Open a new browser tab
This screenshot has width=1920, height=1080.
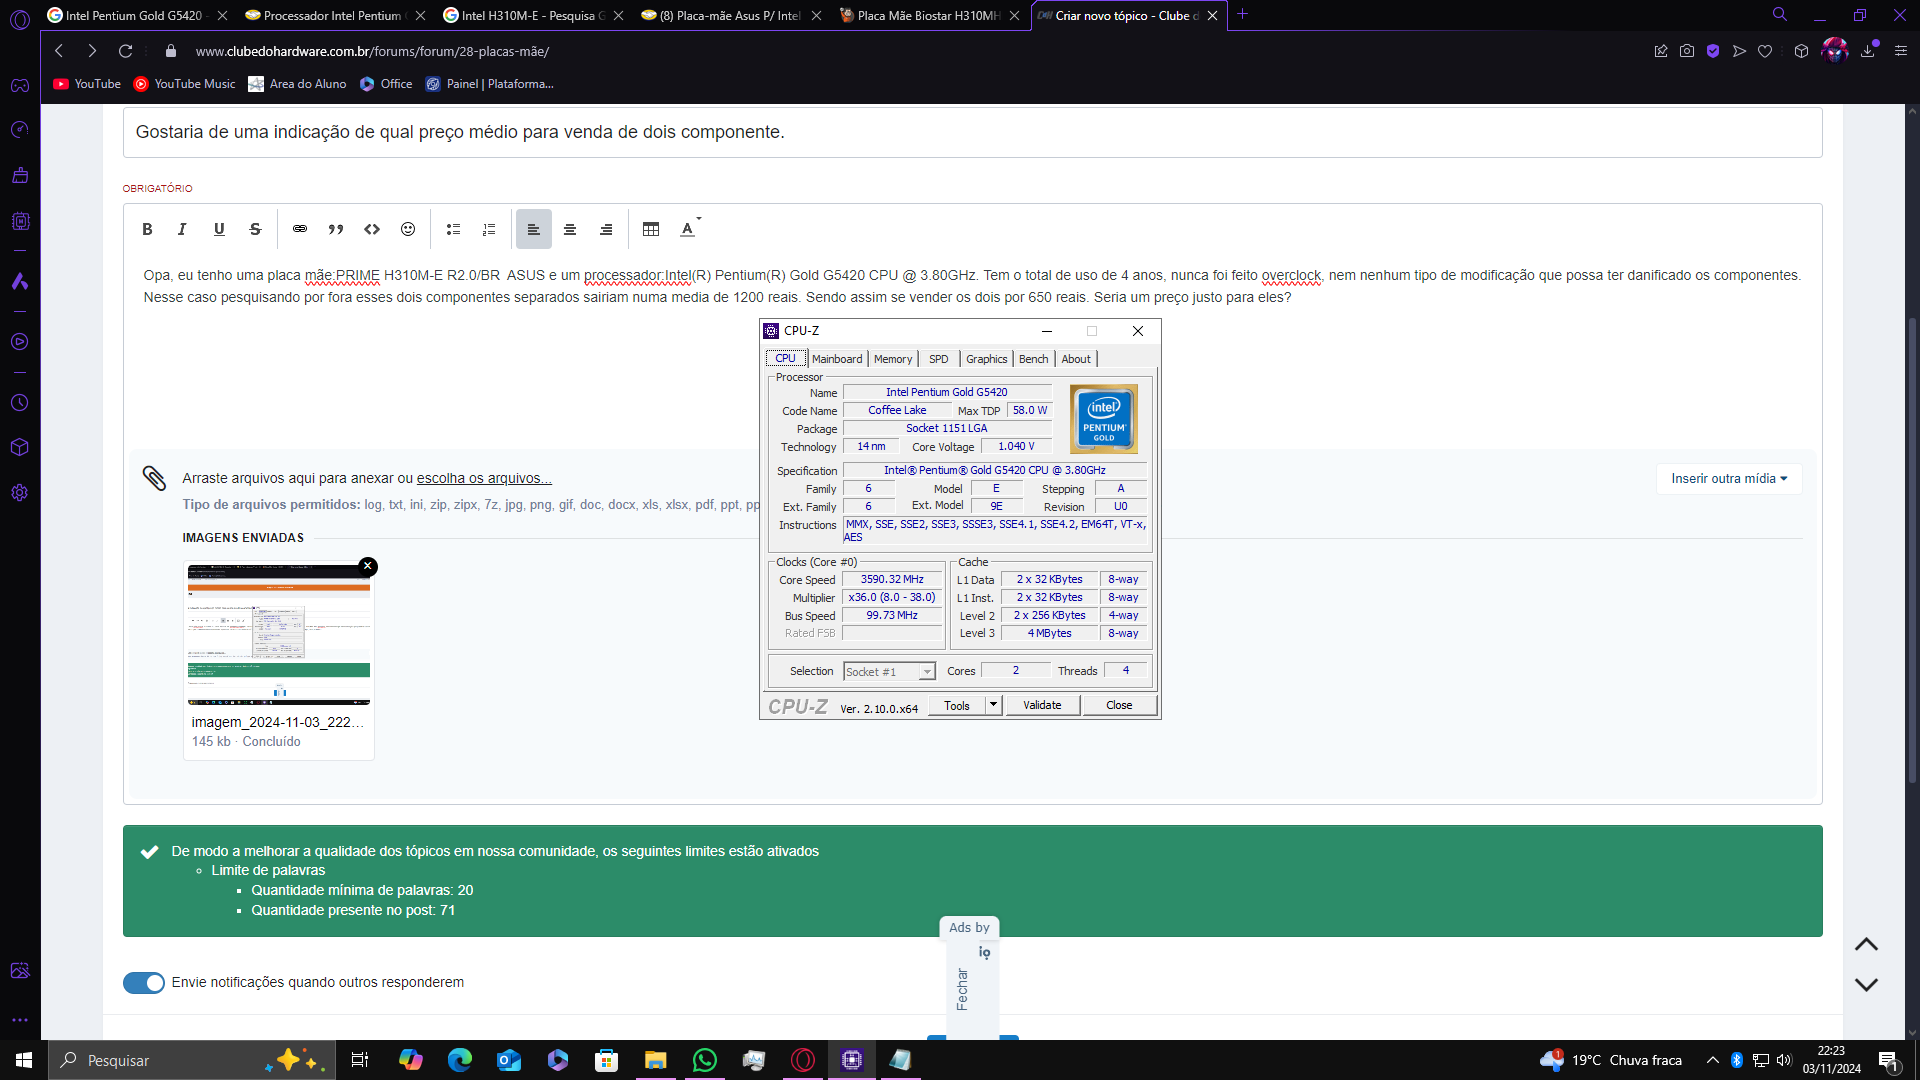(1242, 14)
